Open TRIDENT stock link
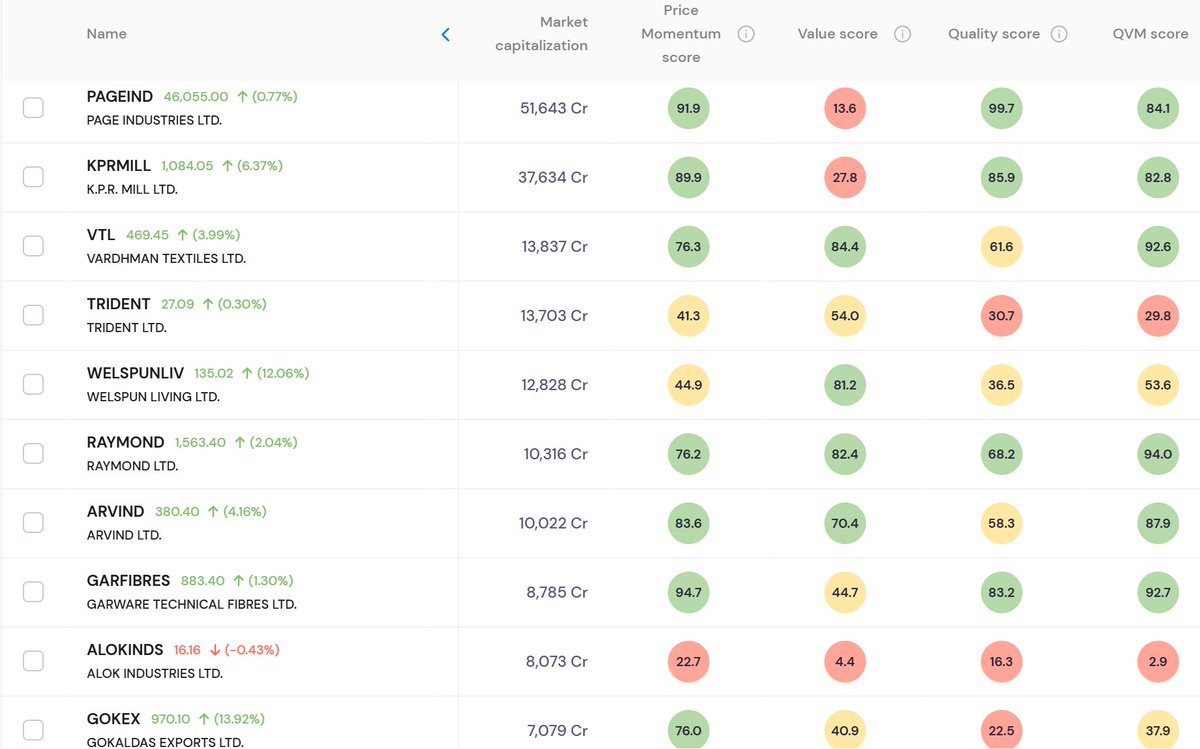The image size is (1200, 749). click(x=119, y=303)
